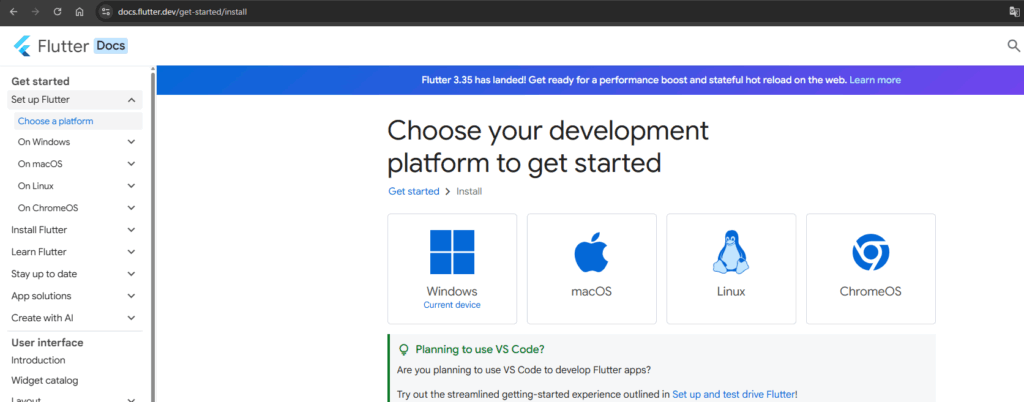Click the translate page icon
Screen dimensions: 1024x402
click(1015, 12)
